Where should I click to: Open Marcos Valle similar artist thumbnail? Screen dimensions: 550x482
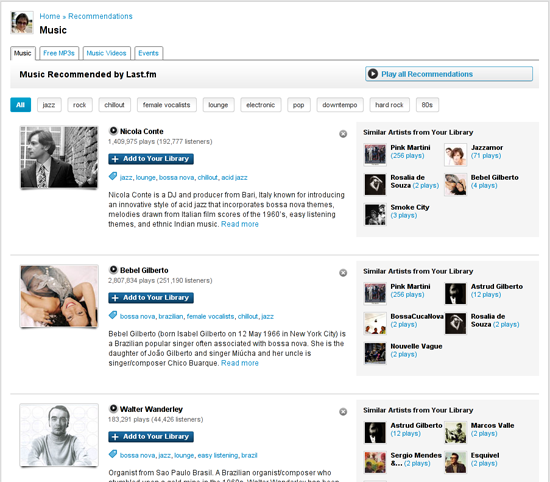coord(455,433)
